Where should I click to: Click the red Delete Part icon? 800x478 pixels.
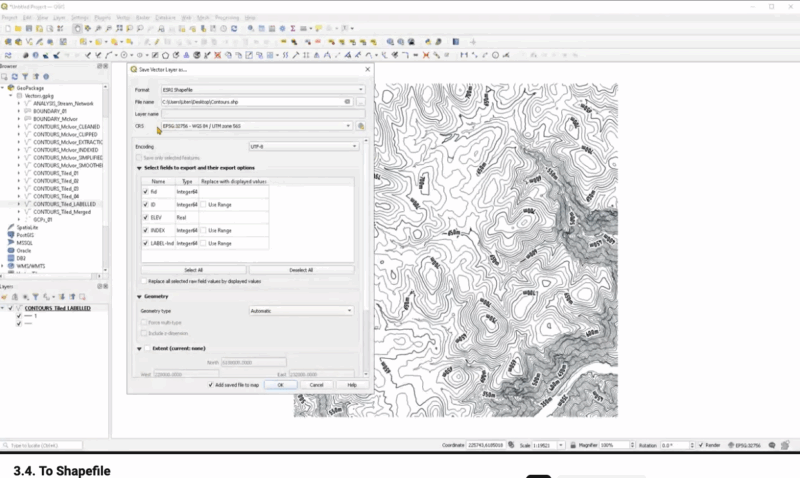[x=217, y=55]
